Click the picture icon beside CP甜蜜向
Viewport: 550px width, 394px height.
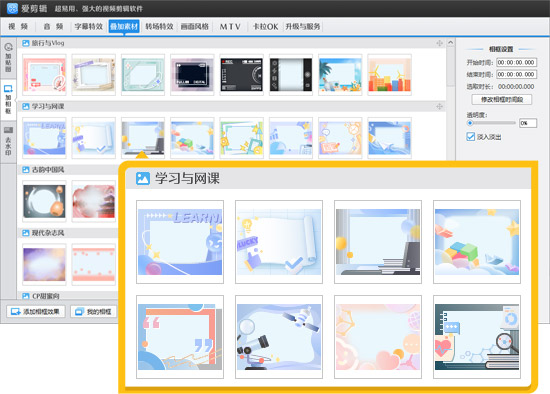(26, 296)
